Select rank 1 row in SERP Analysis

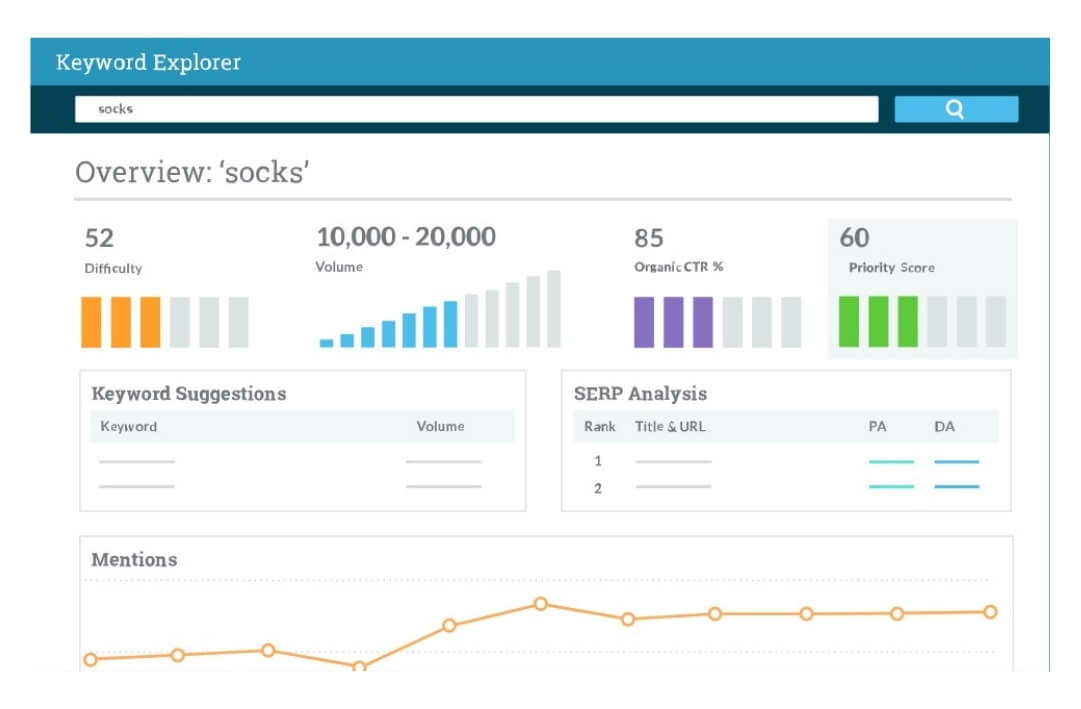[x=786, y=461]
